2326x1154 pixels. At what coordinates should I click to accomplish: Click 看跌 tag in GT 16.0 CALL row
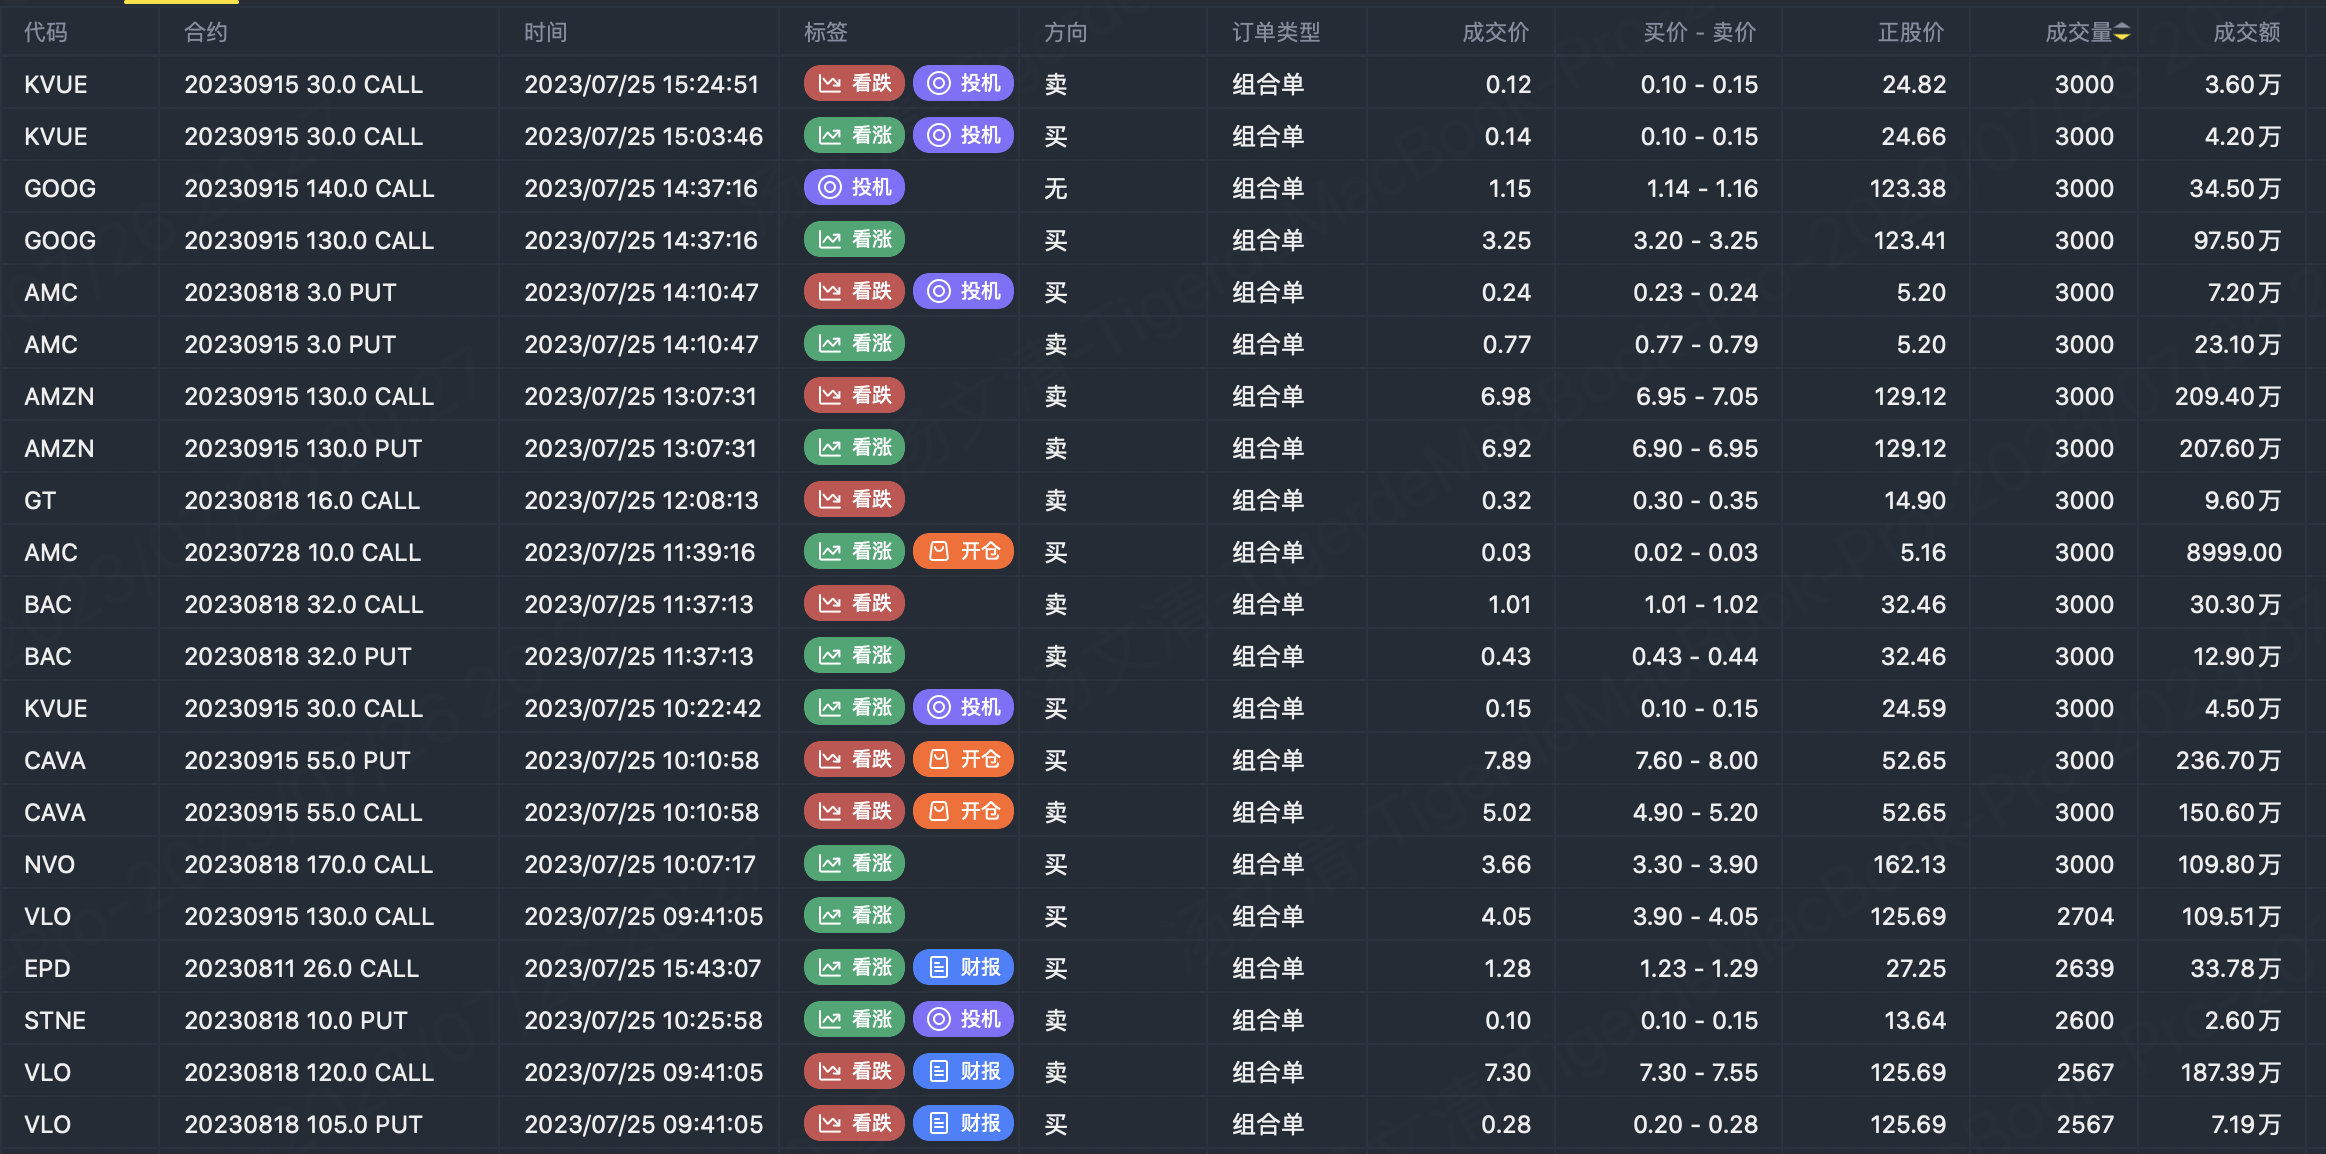854,499
